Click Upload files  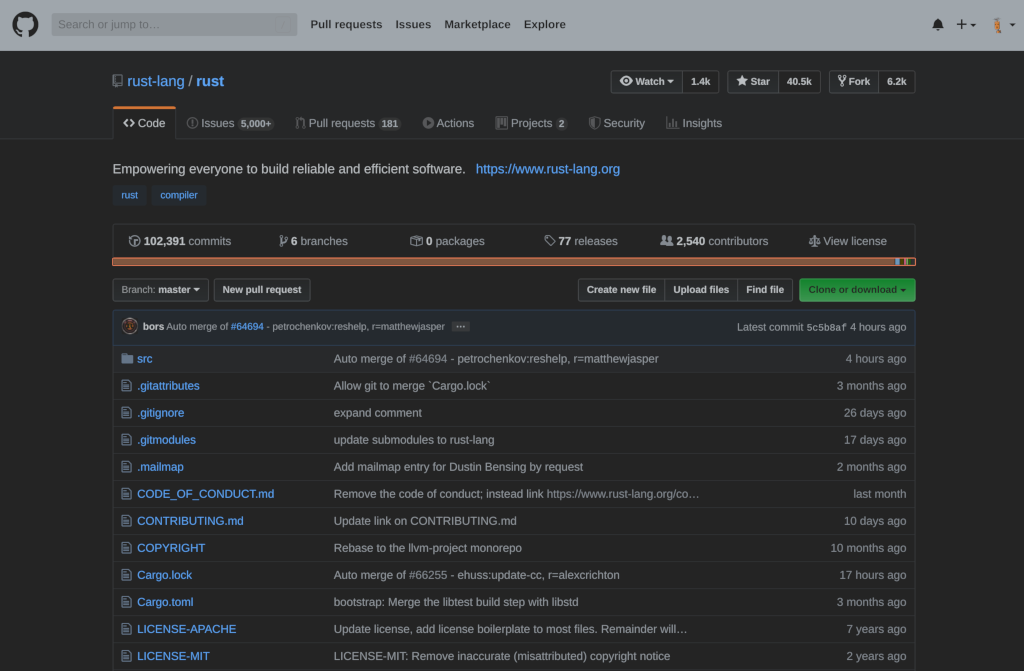(701, 289)
